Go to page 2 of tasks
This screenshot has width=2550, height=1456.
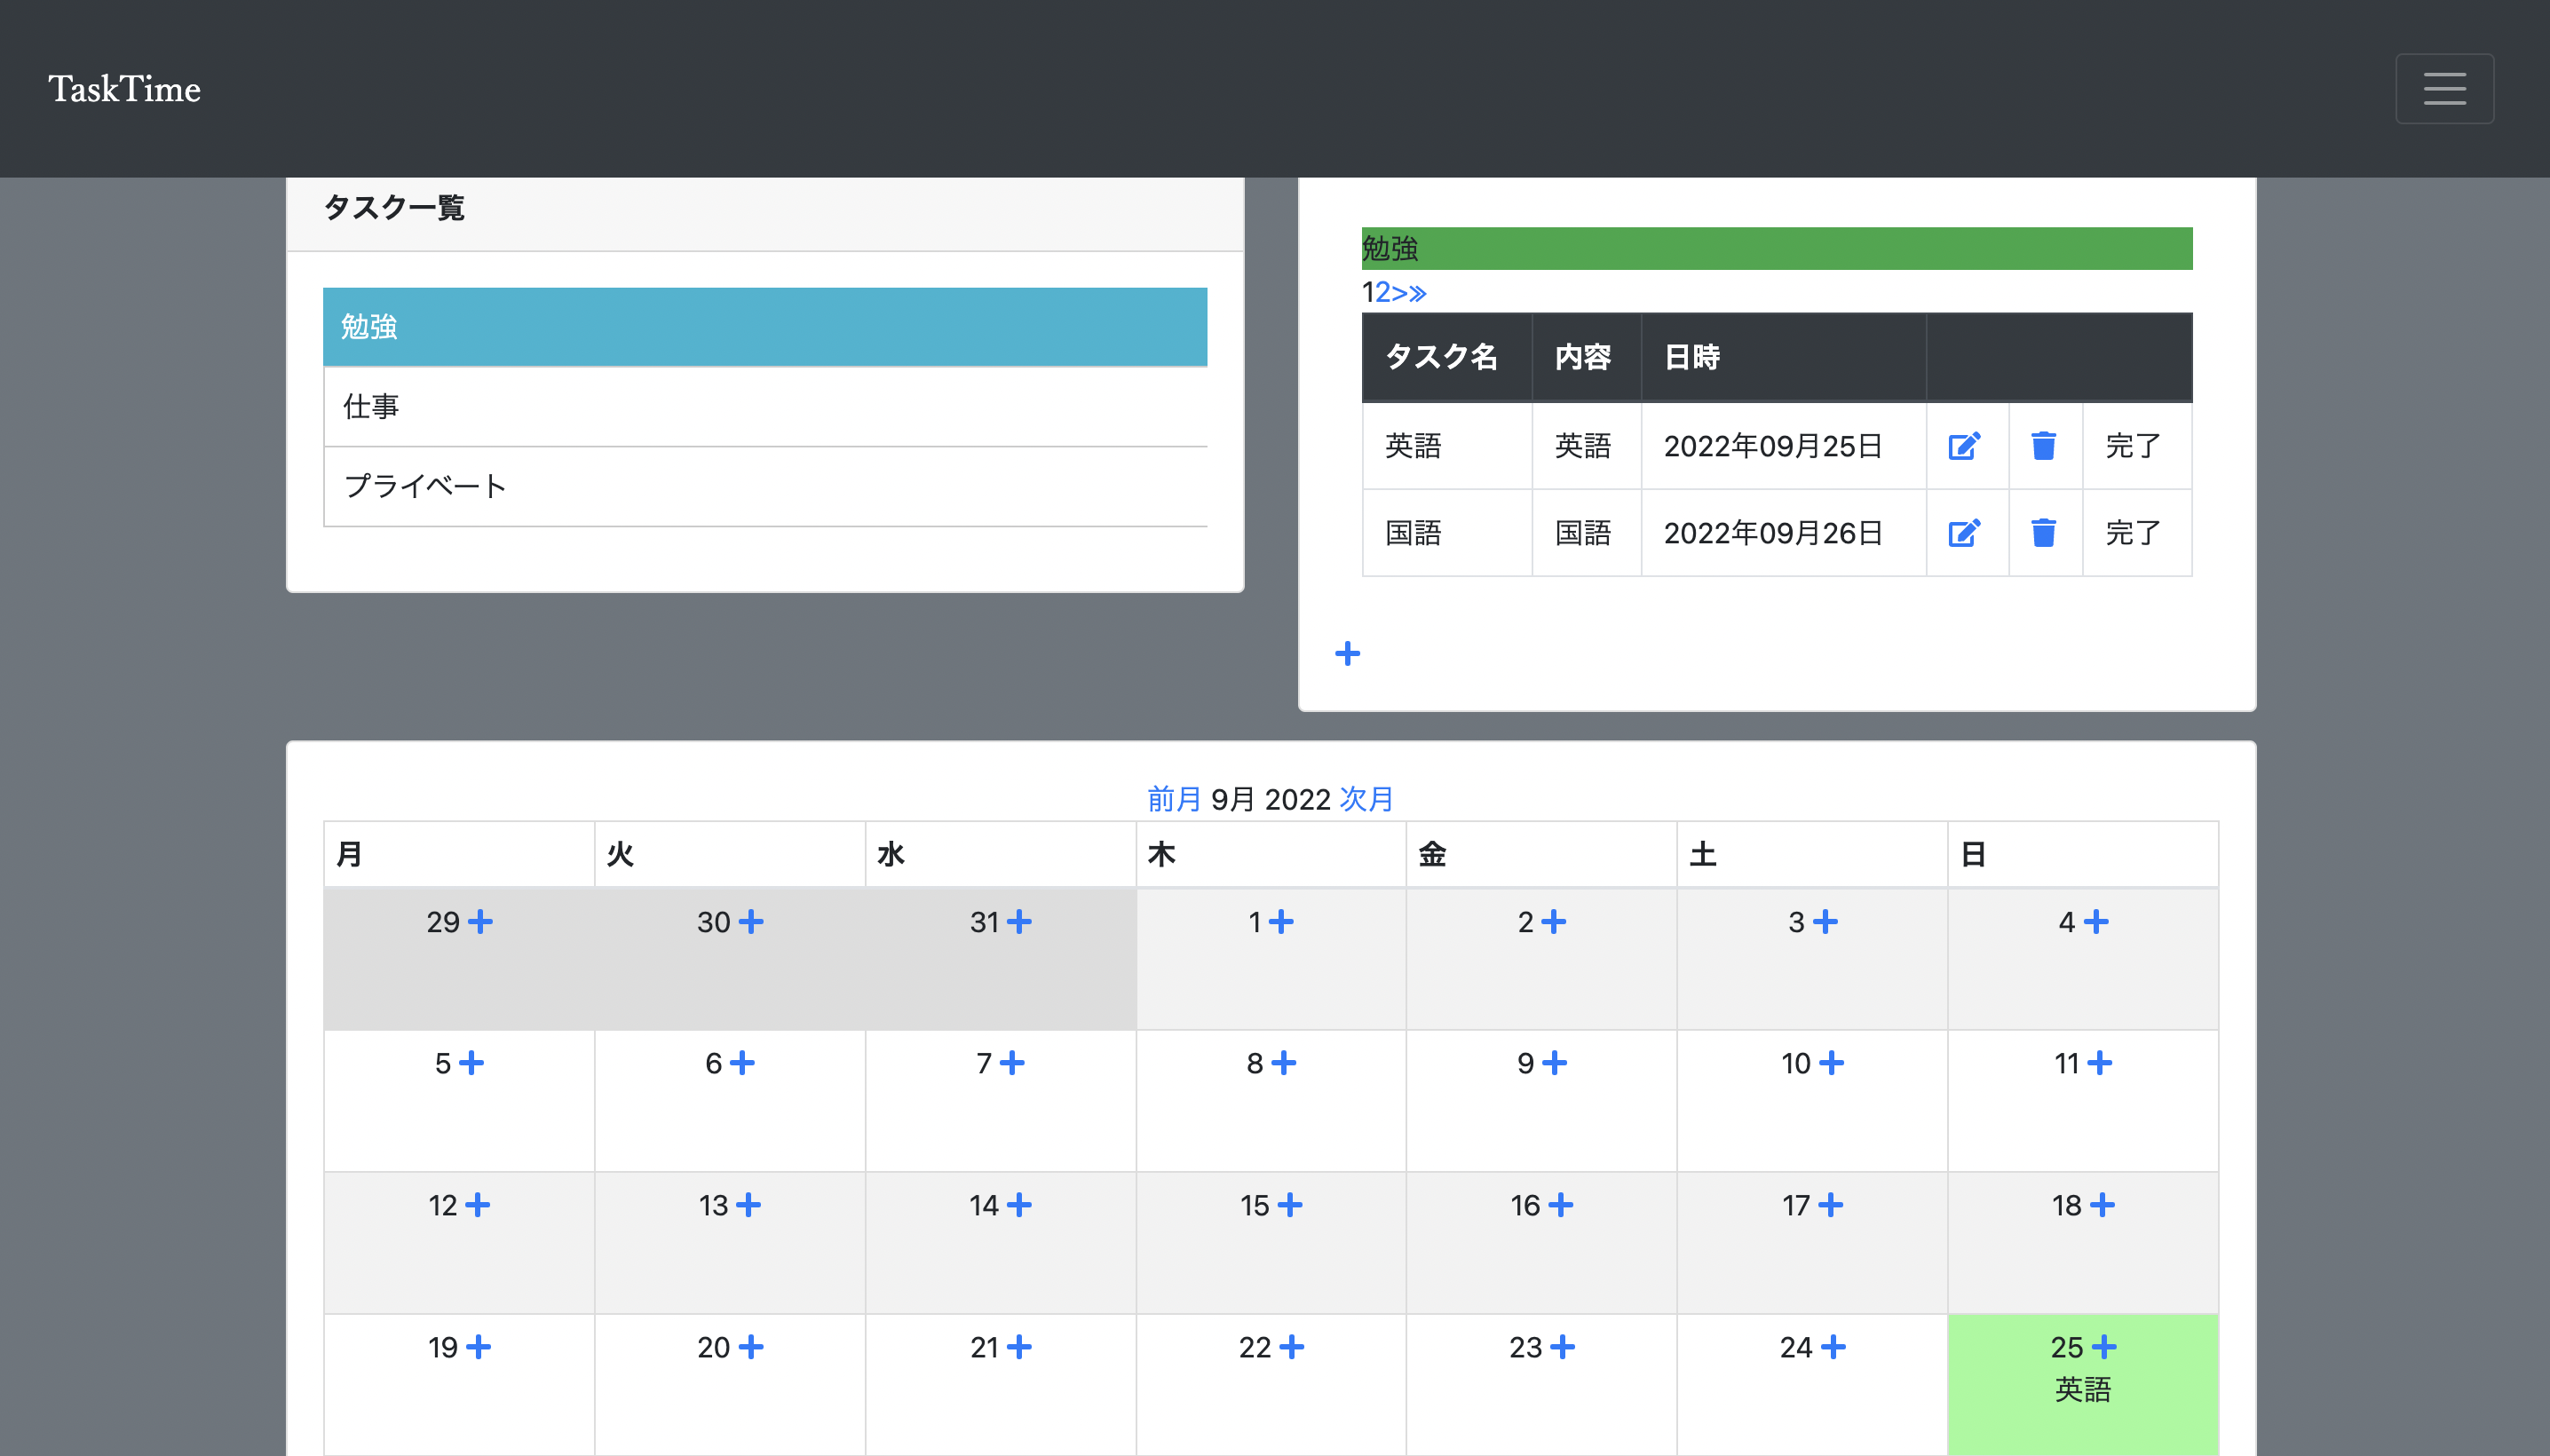[1383, 292]
